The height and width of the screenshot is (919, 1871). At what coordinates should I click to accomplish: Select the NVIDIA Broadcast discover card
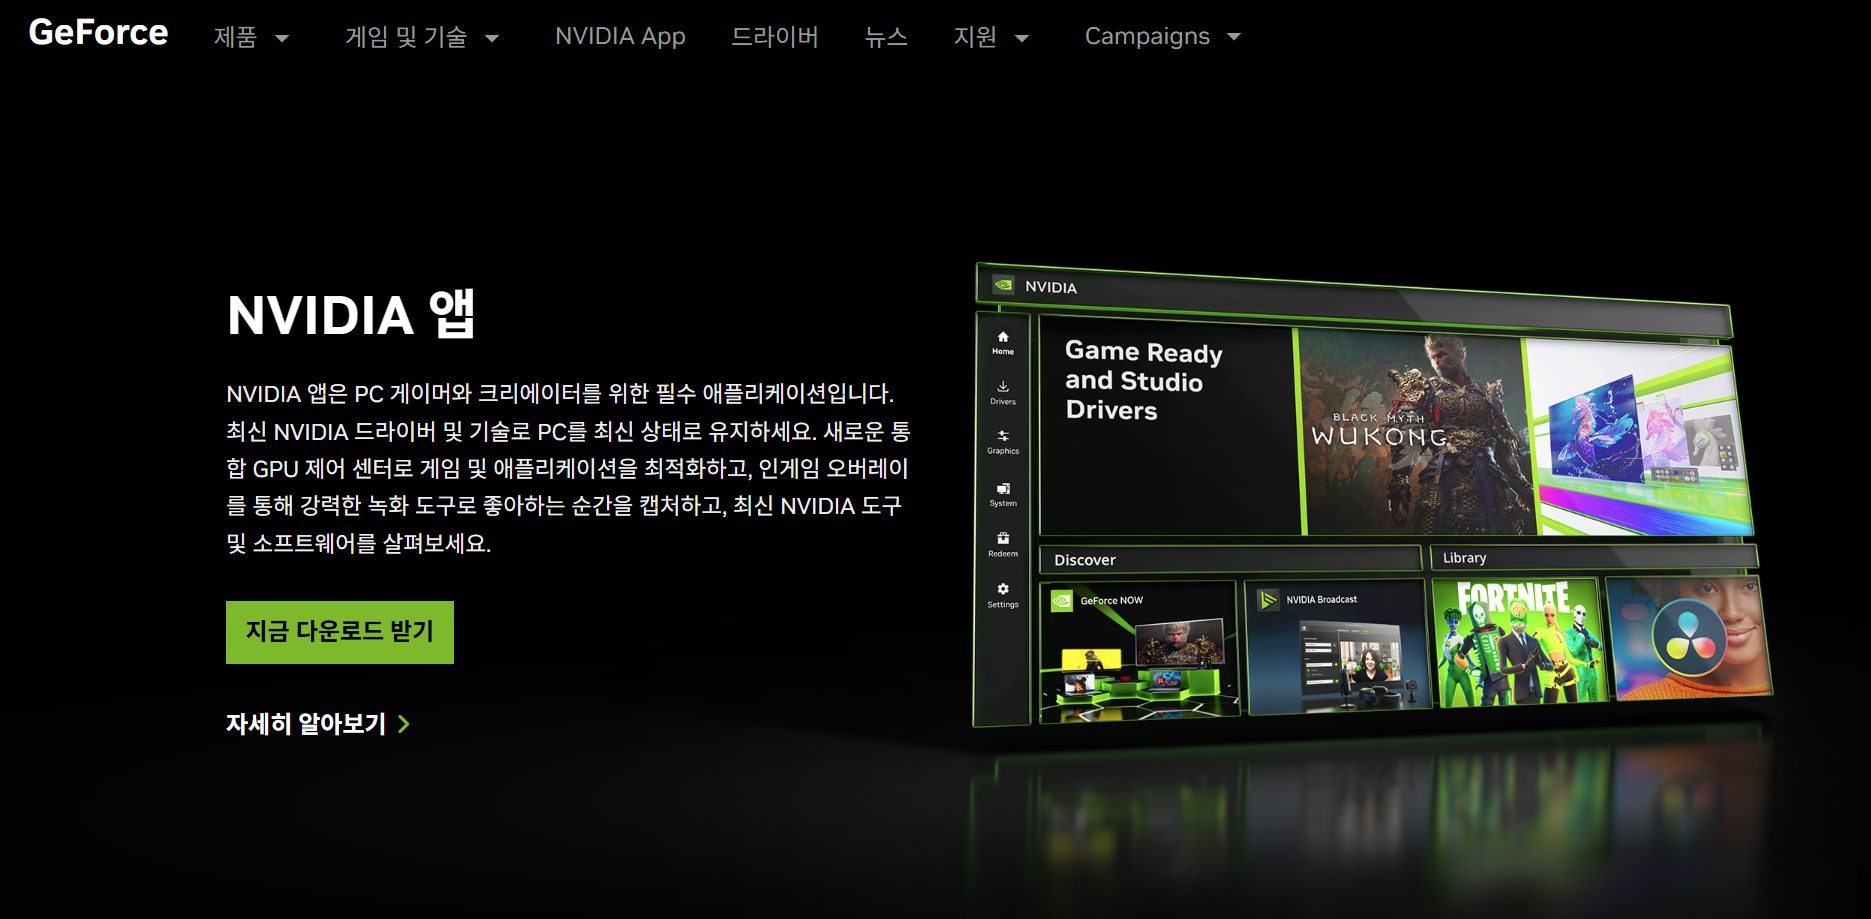(1338, 646)
